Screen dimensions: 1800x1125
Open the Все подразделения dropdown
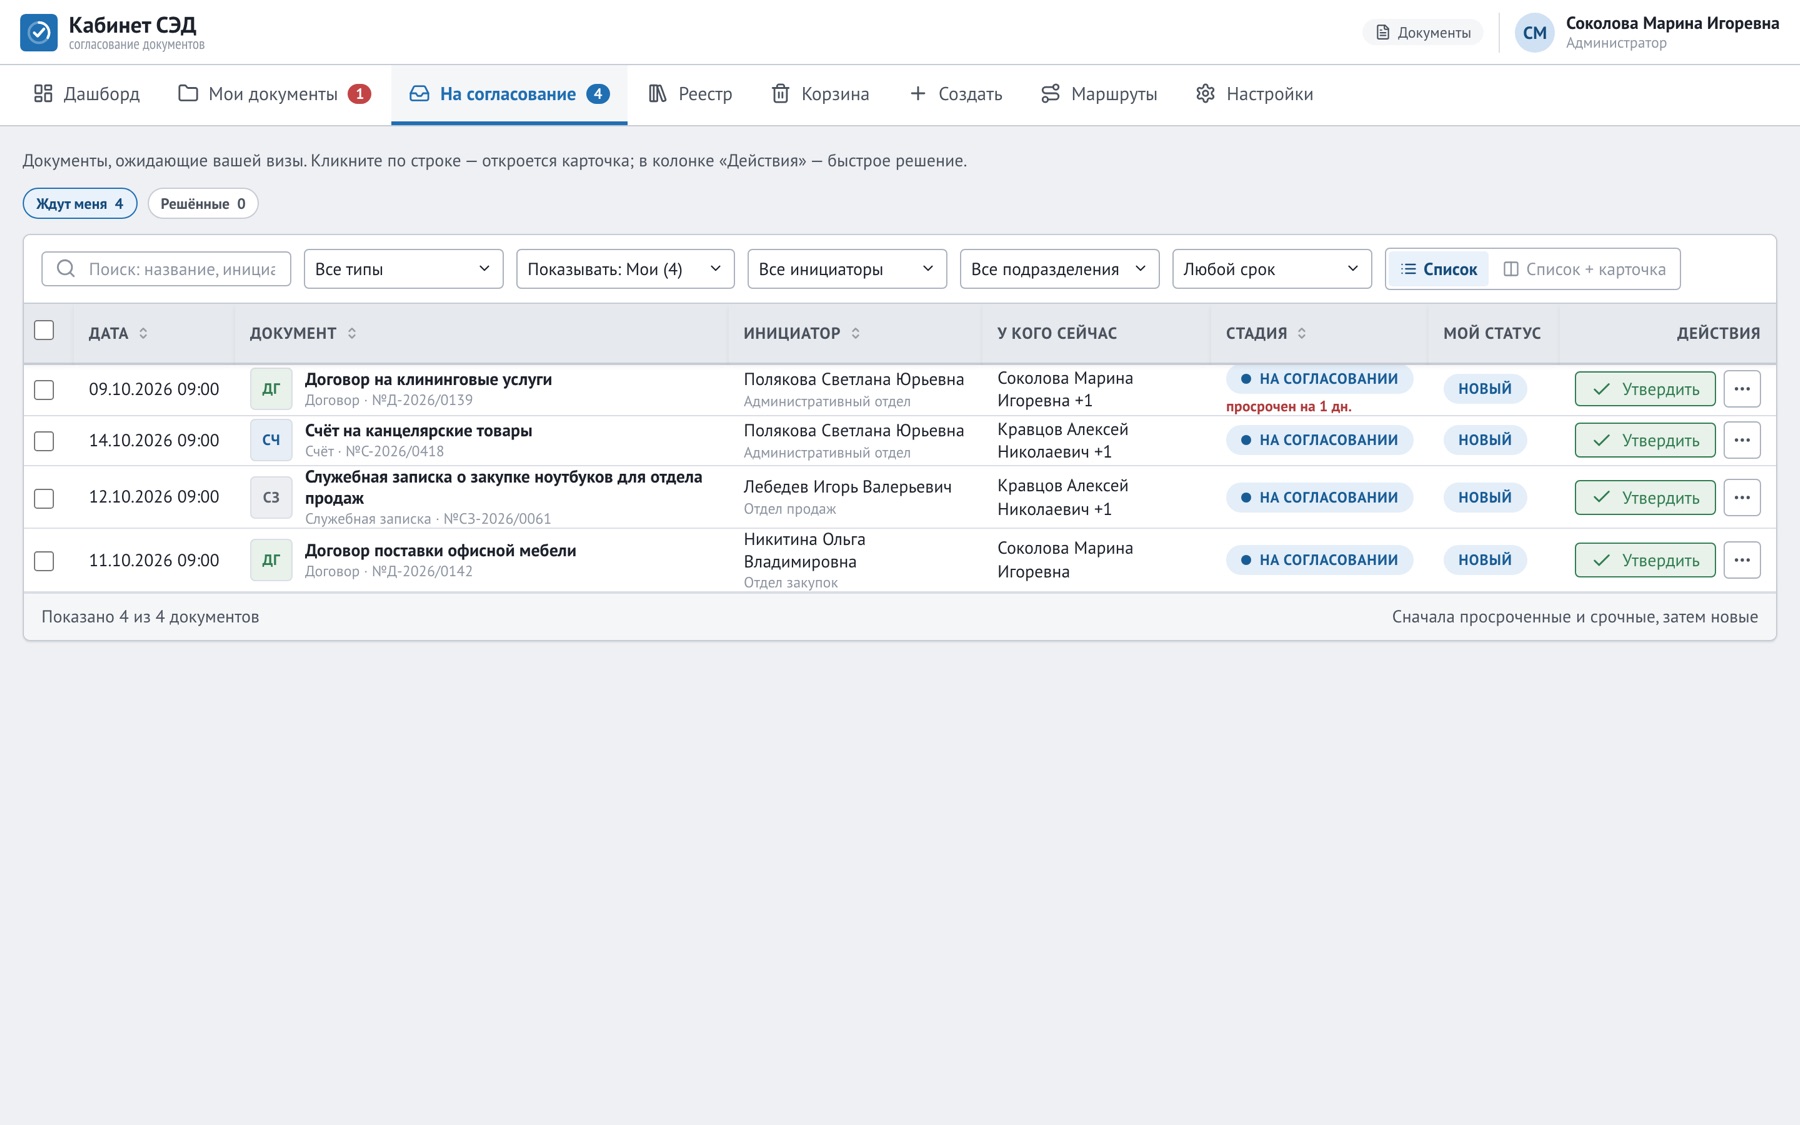(x=1059, y=269)
